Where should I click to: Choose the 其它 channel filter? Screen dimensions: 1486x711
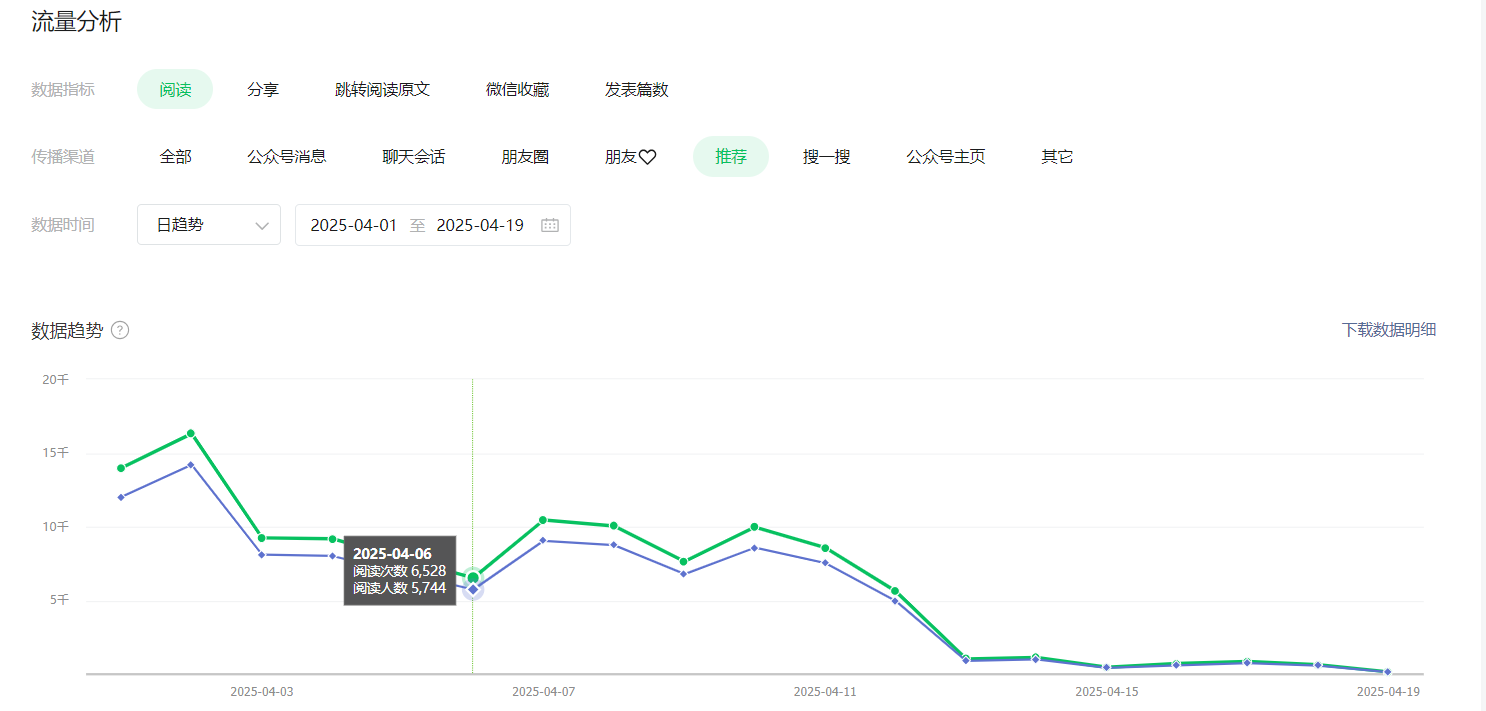click(x=1057, y=157)
